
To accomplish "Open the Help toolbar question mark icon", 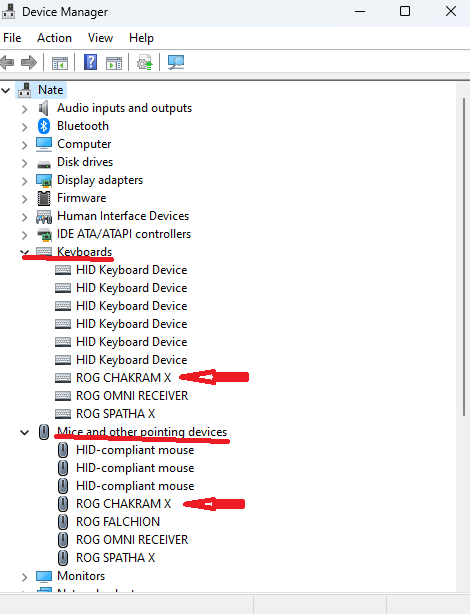I will pos(90,62).
